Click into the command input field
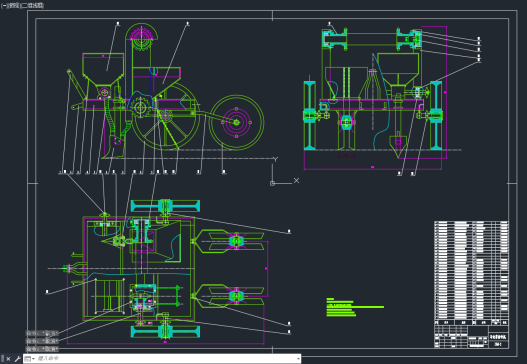 [166, 359]
